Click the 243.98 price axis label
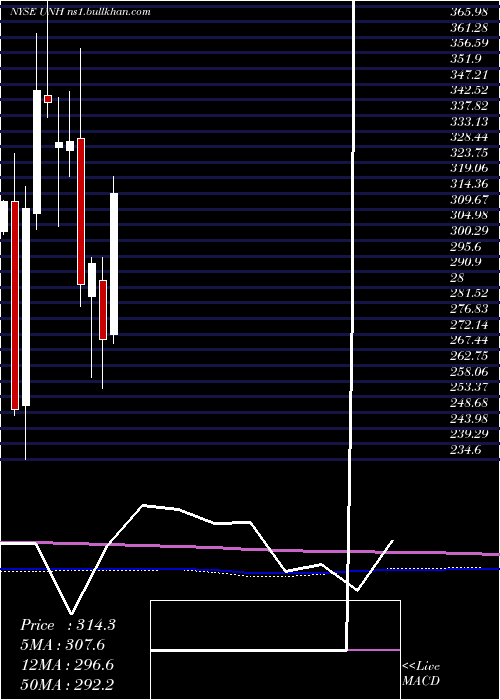 tap(469, 419)
